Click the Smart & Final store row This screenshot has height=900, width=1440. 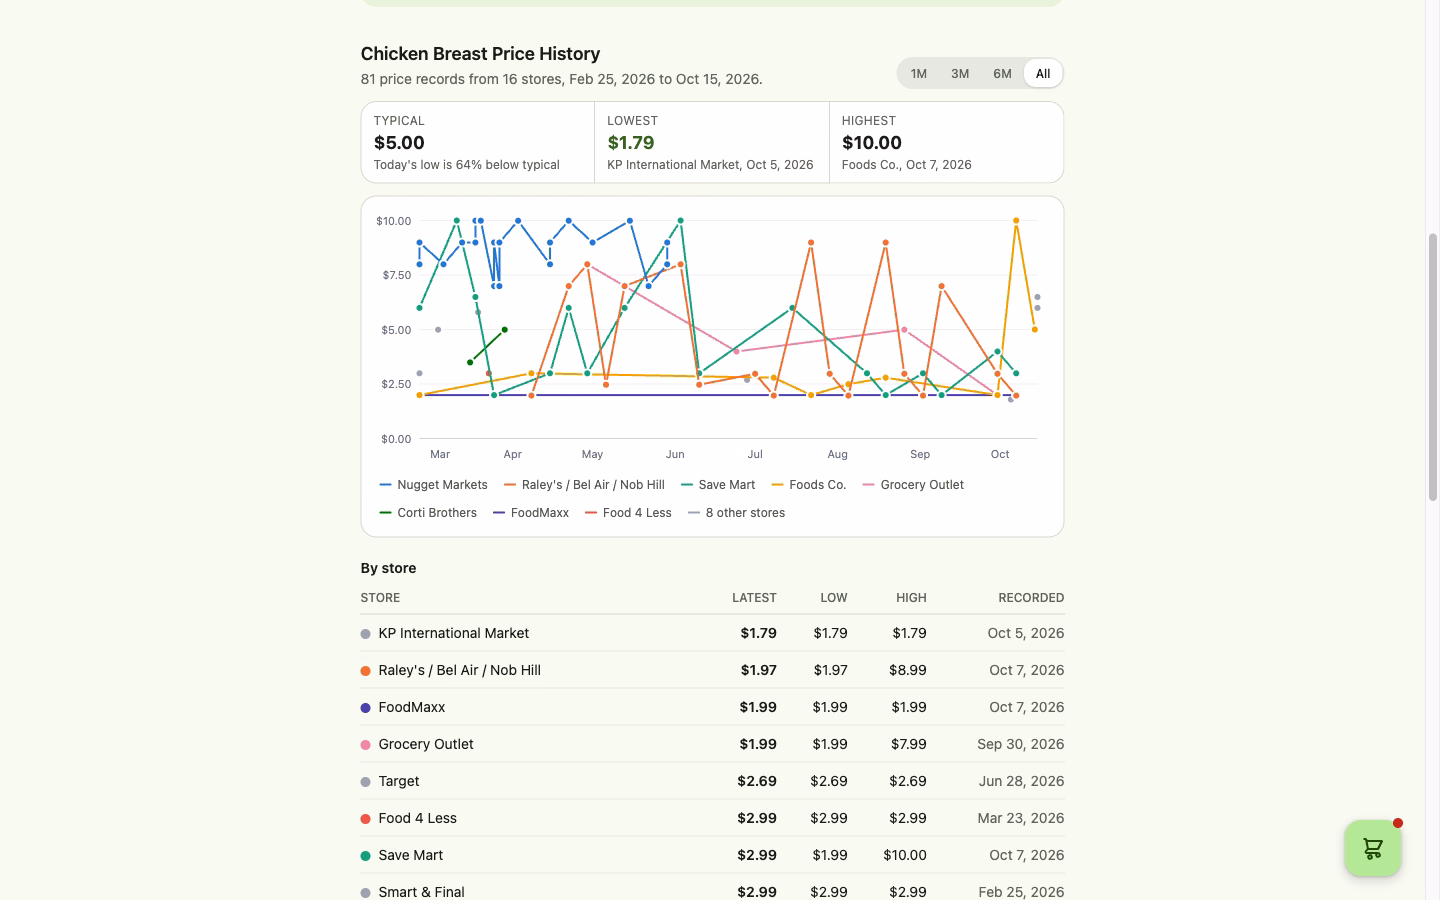pyautogui.click(x=712, y=891)
